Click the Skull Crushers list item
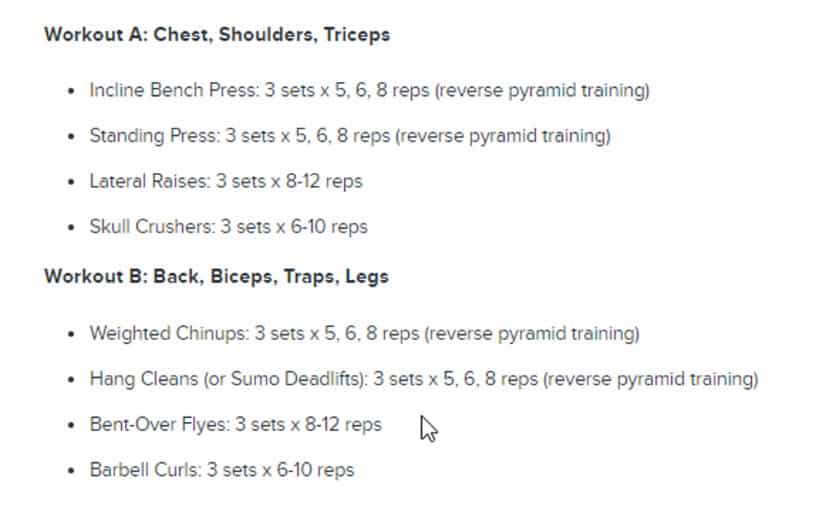The width and height of the screenshot is (813, 509). pyautogui.click(x=229, y=227)
